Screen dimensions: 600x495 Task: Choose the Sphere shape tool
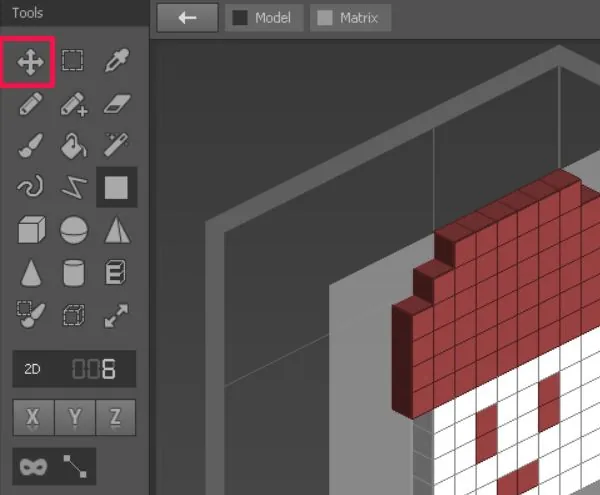point(74,230)
